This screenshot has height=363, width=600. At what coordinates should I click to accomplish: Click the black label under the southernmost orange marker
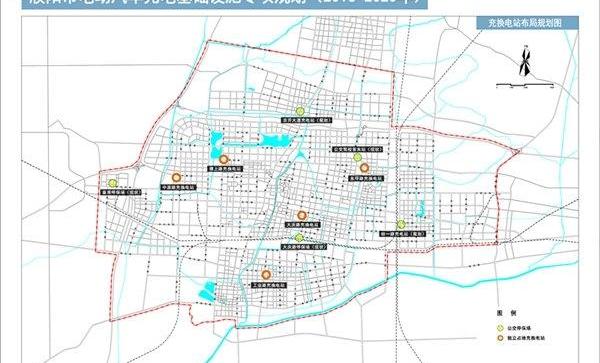(x=269, y=285)
